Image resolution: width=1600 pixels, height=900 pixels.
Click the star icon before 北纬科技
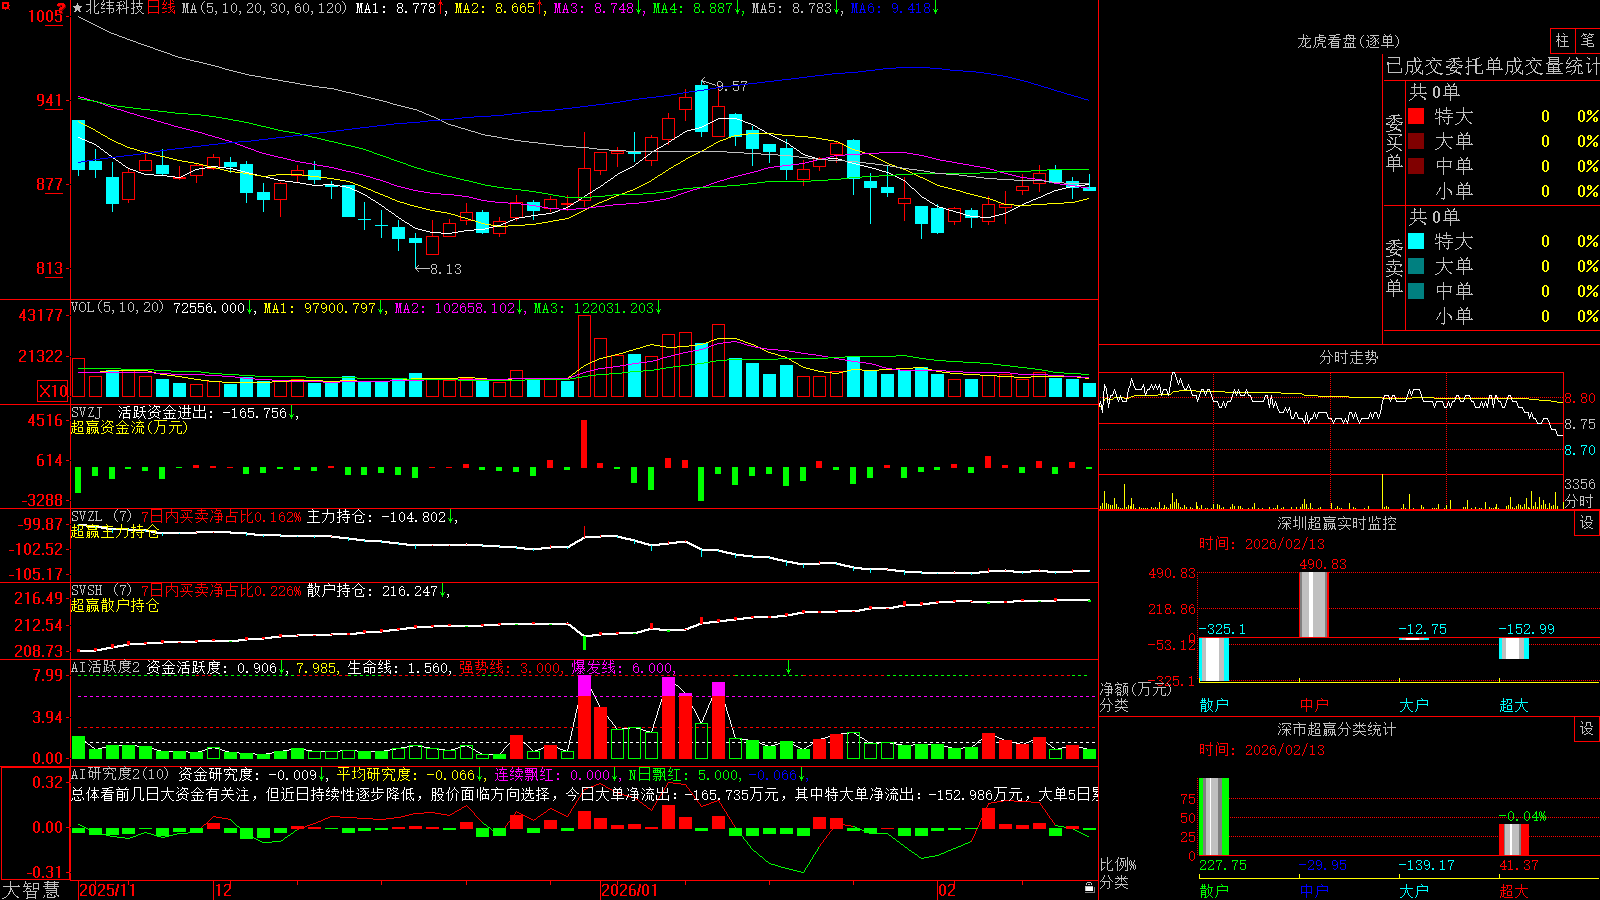[77, 8]
